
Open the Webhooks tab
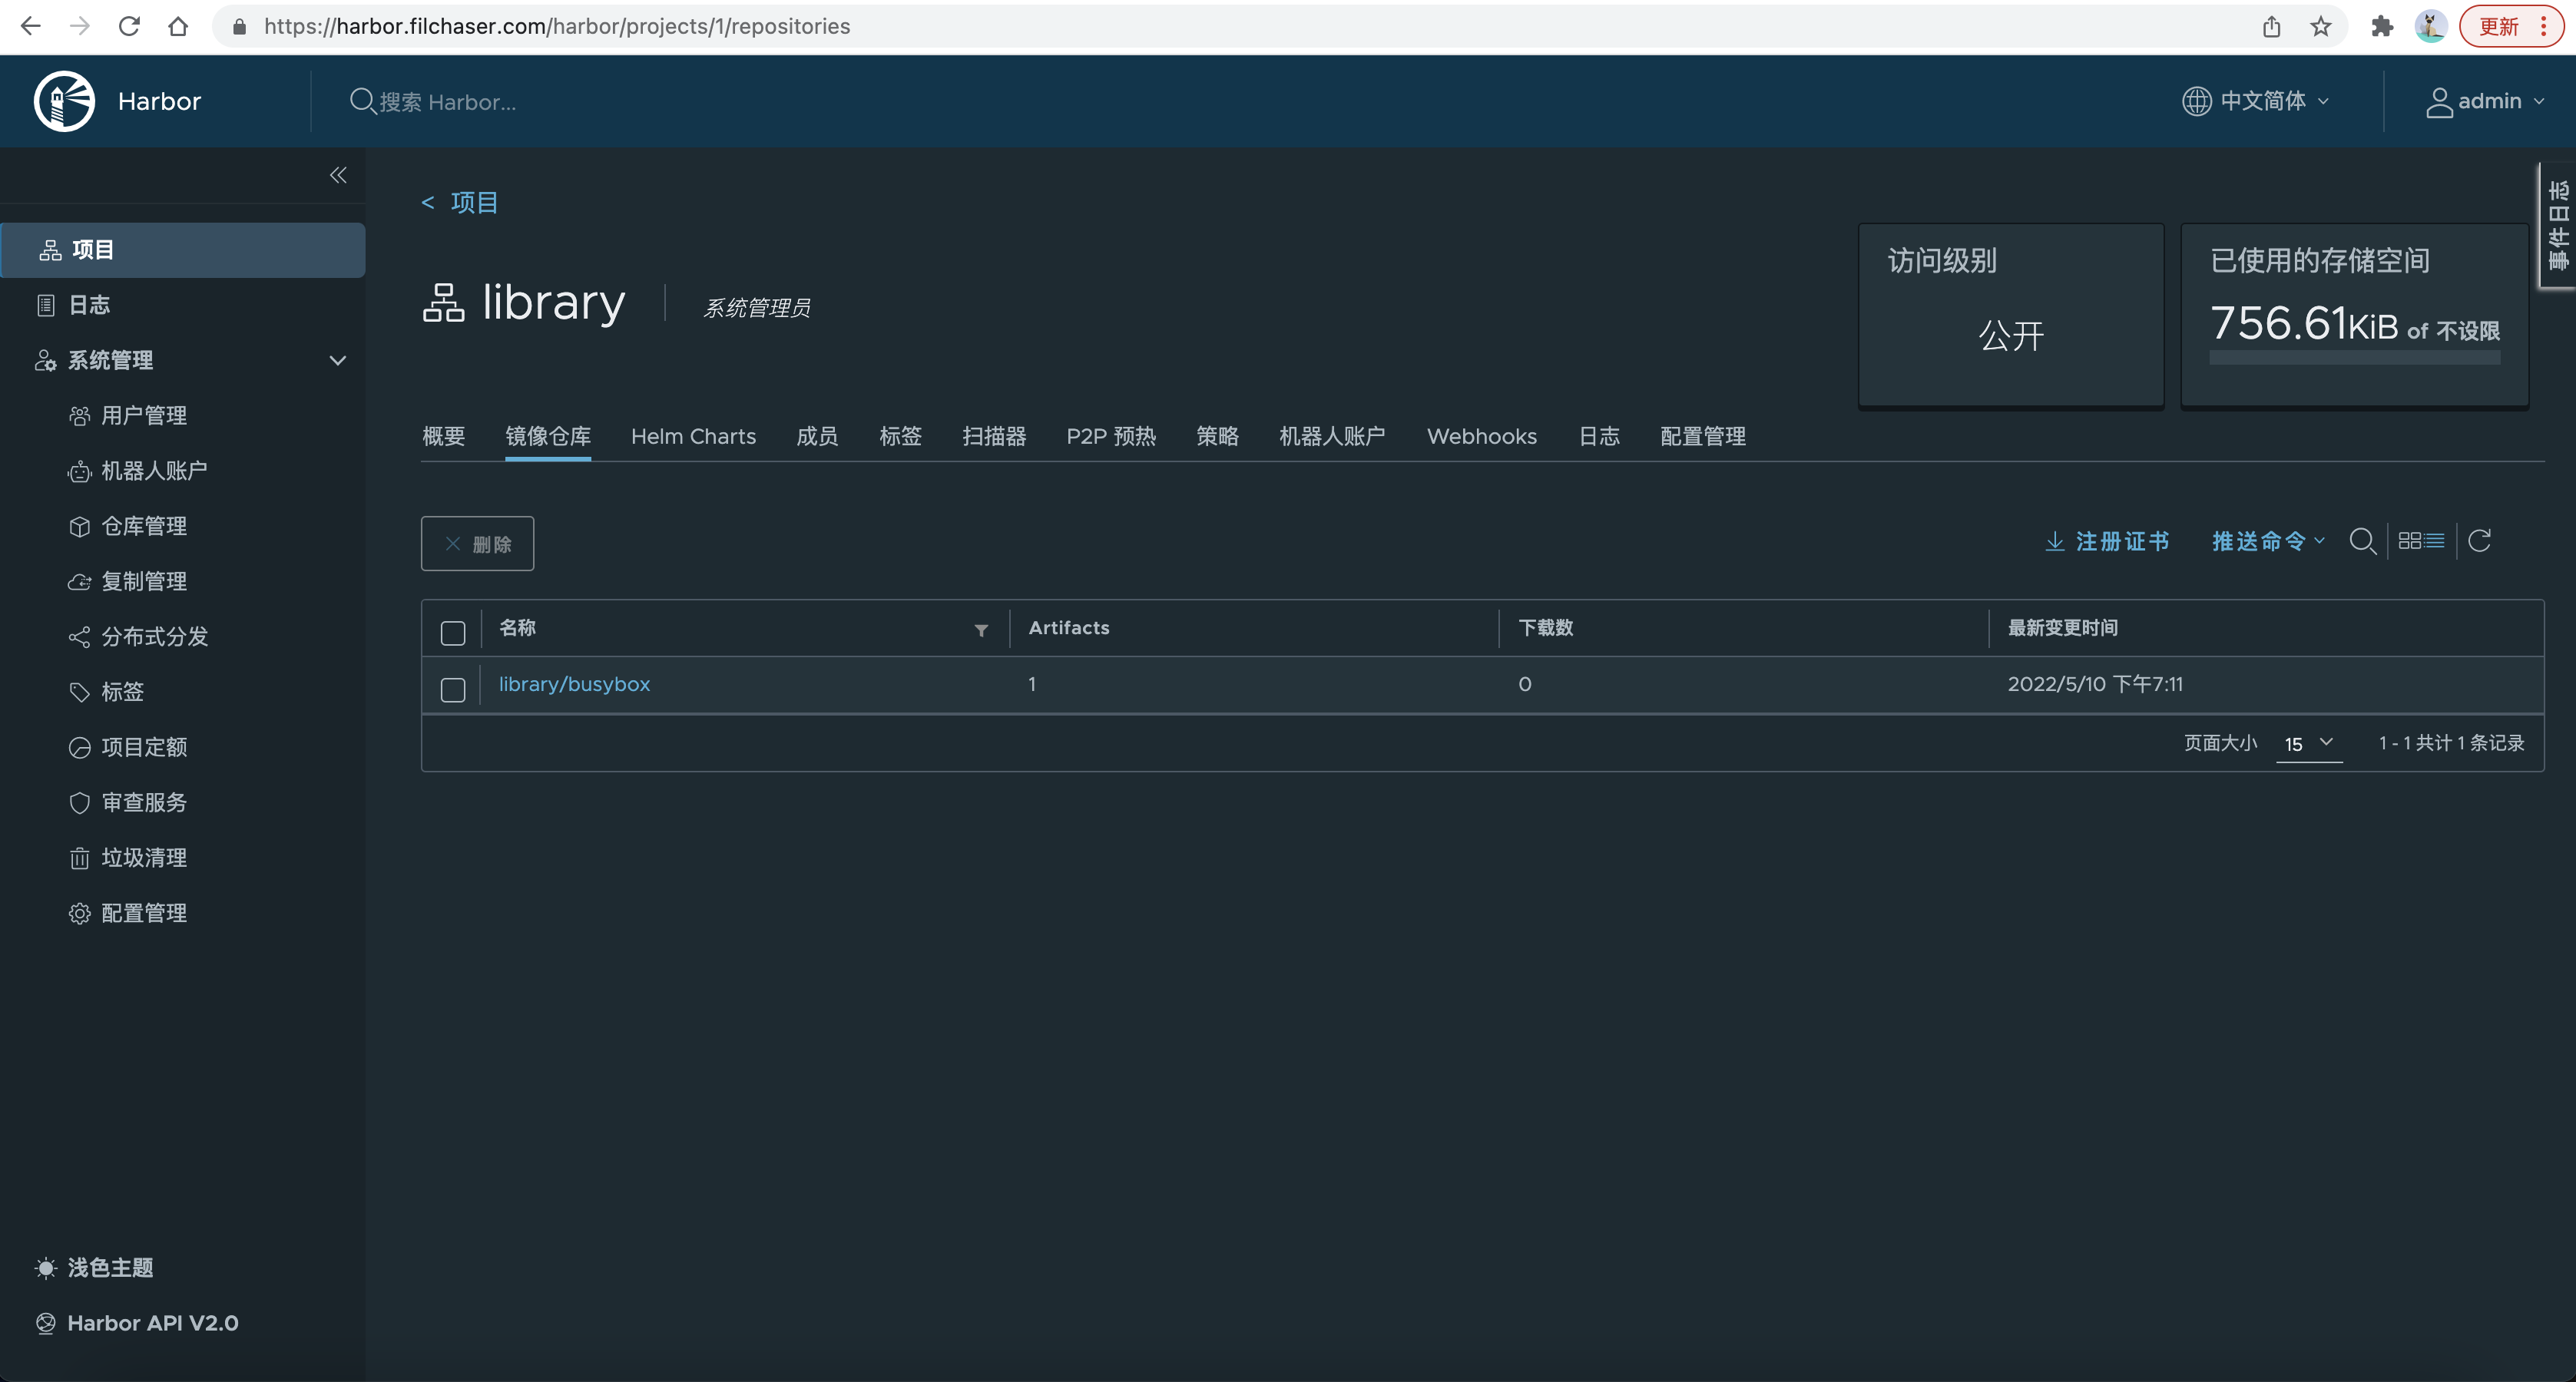(x=1481, y=437)
